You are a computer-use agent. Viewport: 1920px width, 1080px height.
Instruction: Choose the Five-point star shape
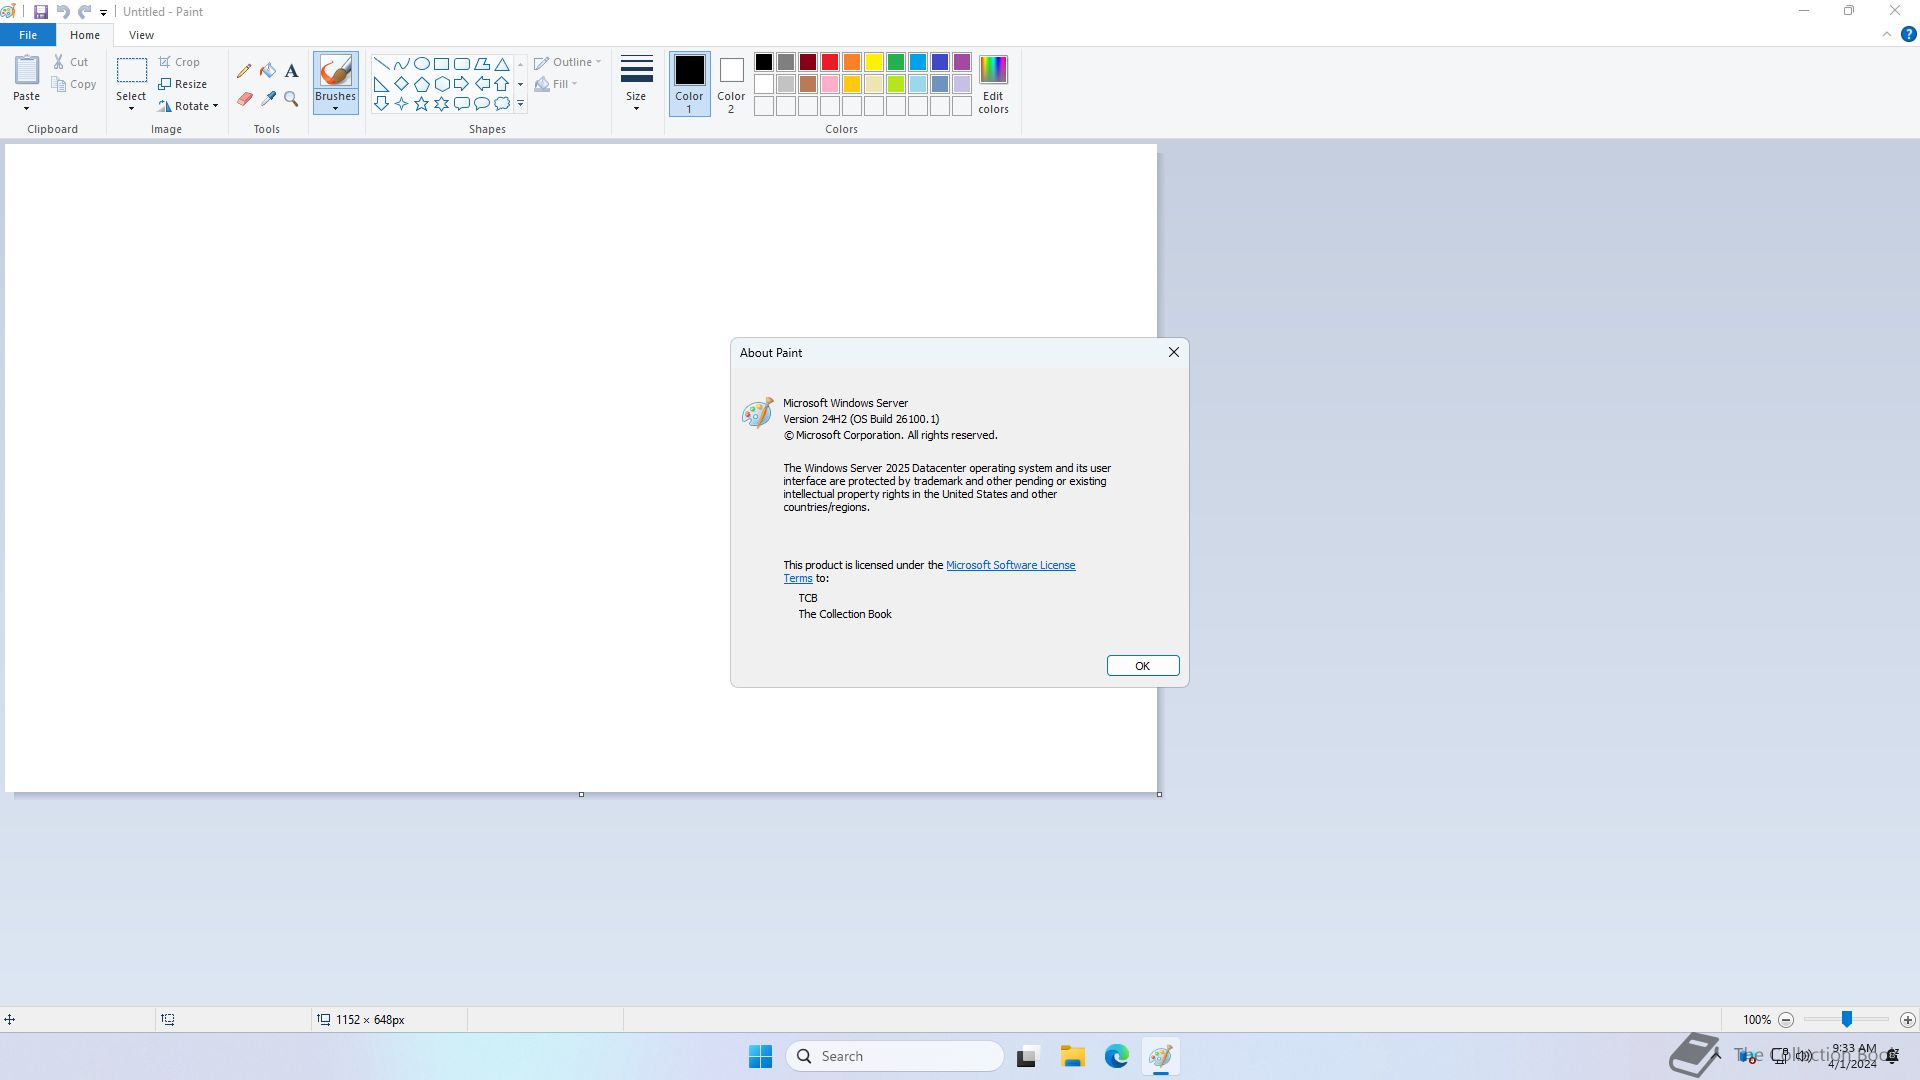(x=421, y=103)
